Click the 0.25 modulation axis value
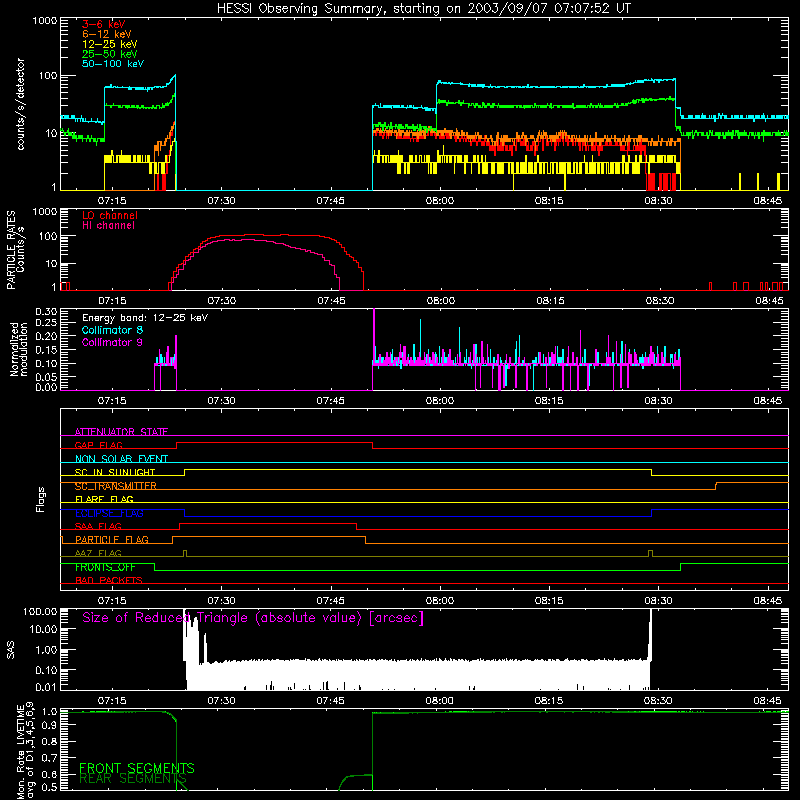Screen dimensions: 800x800 point(46,322)
